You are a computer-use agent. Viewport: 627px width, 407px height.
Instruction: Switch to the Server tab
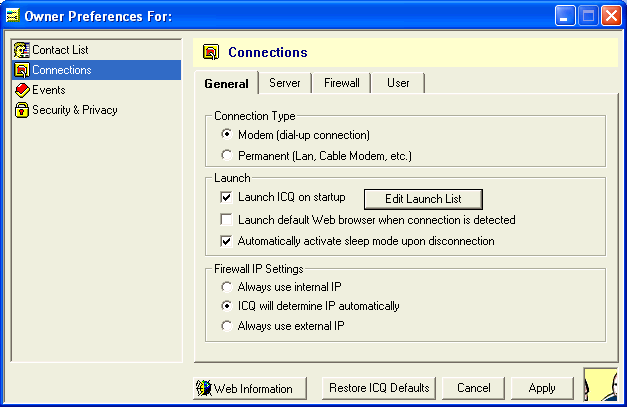(x=285, y=83)
